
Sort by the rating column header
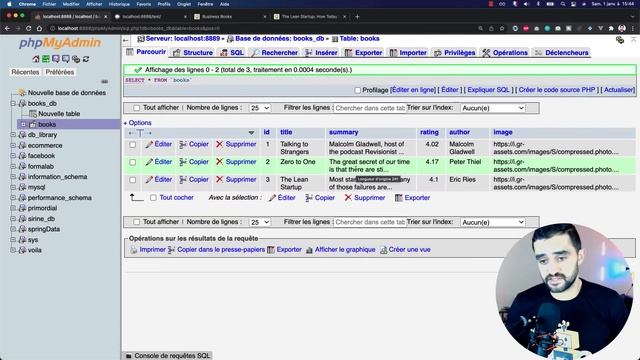(x=429, y=132)
